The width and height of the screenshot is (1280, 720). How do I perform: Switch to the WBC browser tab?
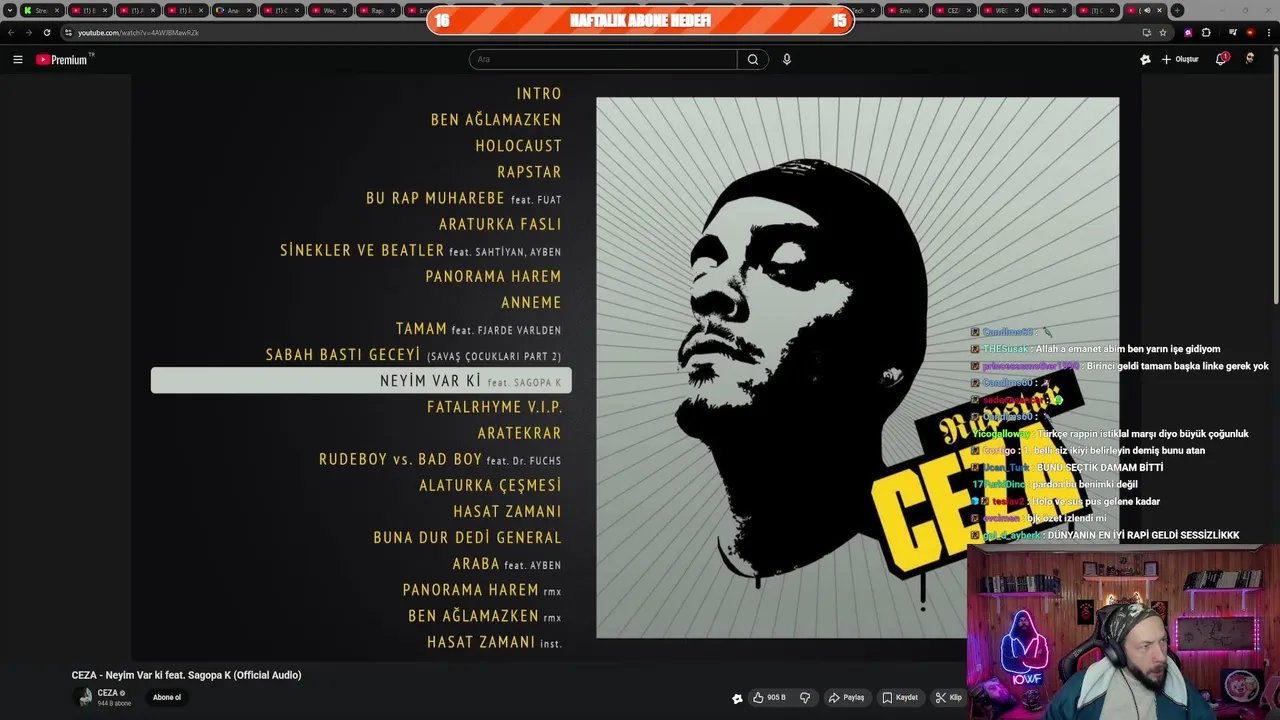pyautogui.click(x=1001, y=10)
